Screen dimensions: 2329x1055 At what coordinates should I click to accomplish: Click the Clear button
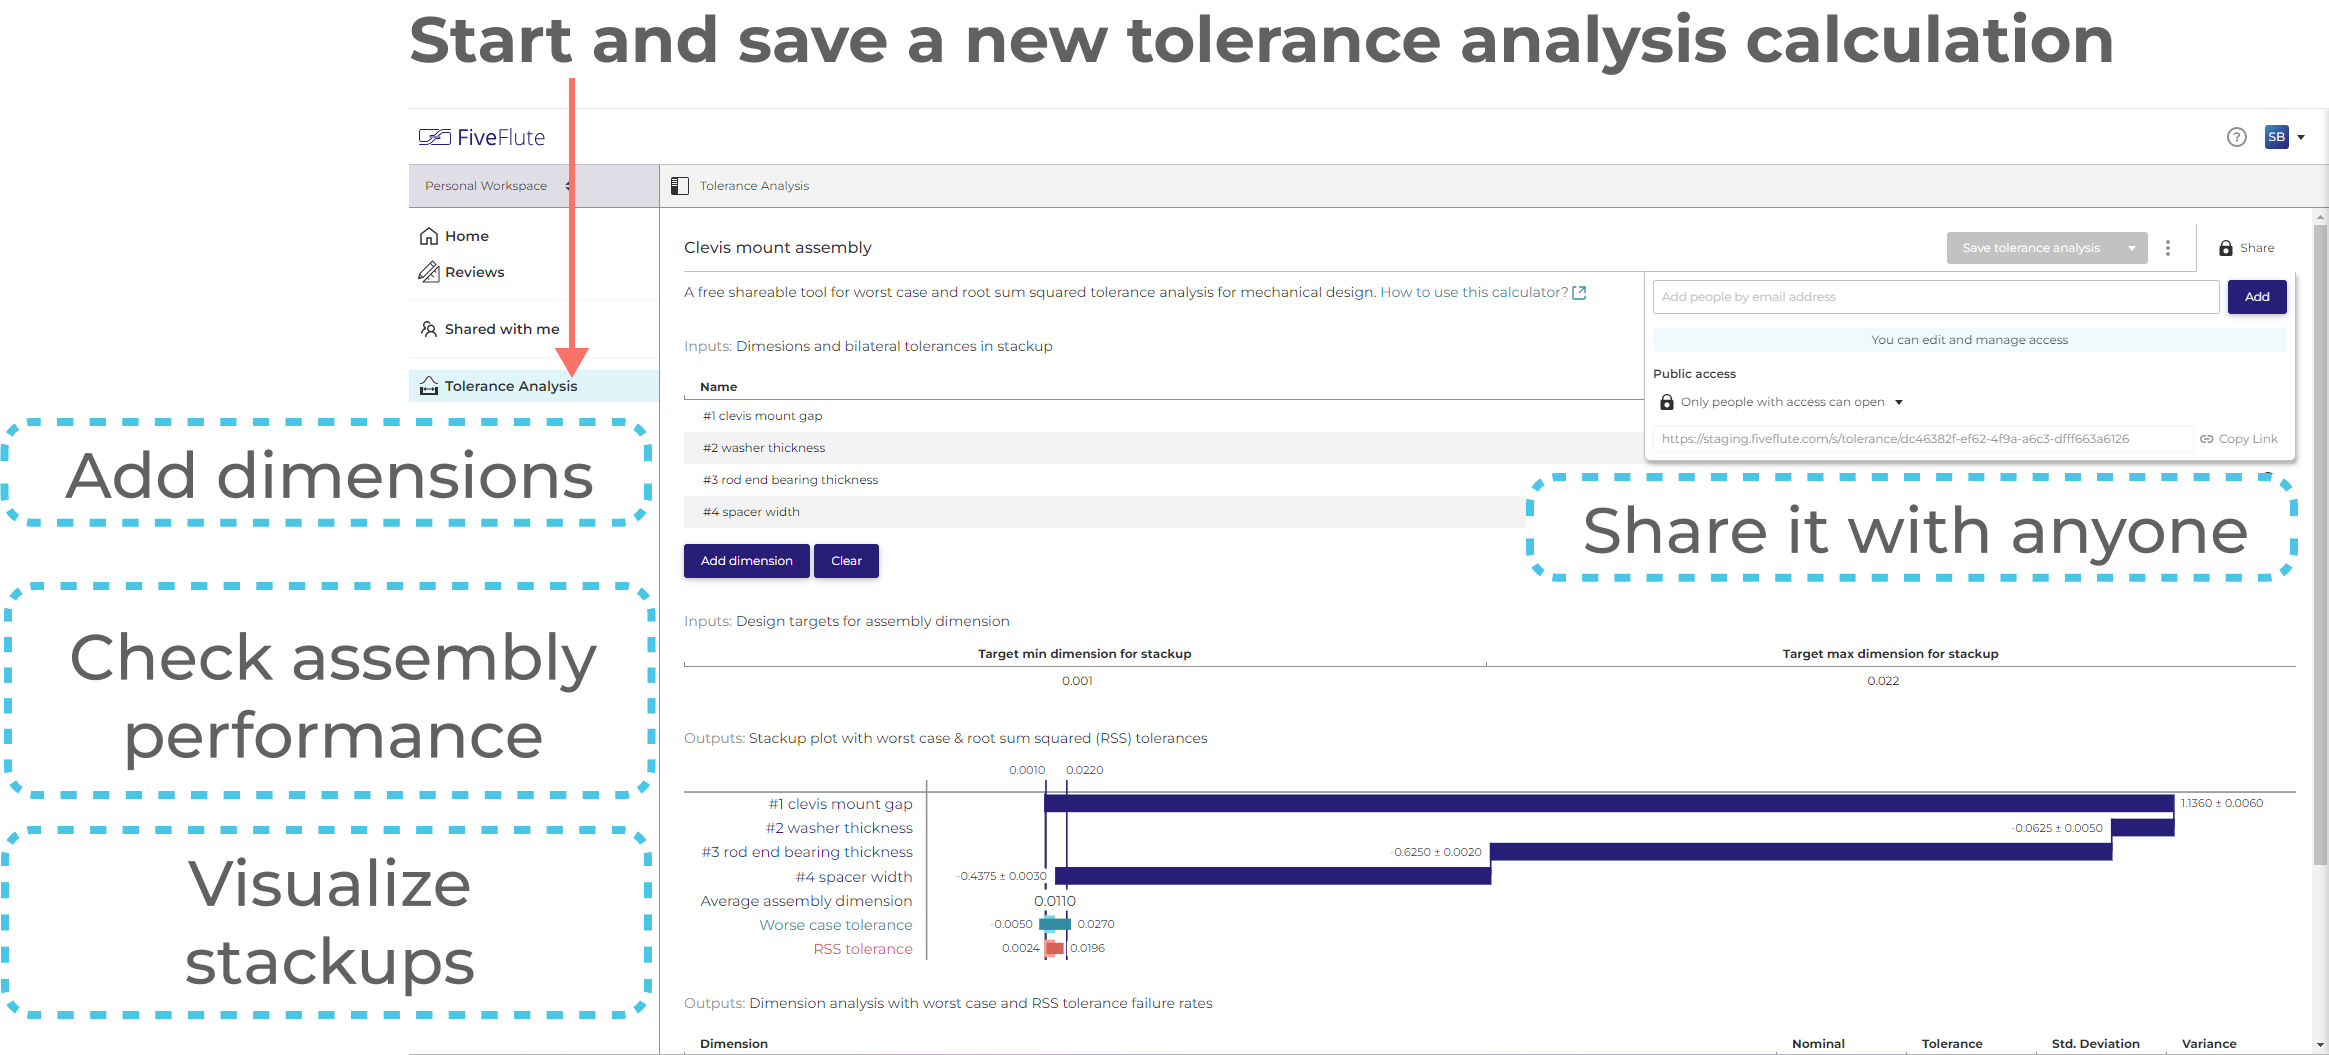pos(846,561)
